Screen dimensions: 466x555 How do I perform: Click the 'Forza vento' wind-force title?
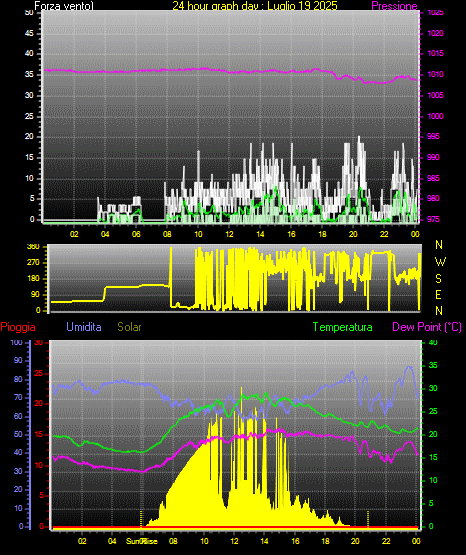click(x=64, y=6)
